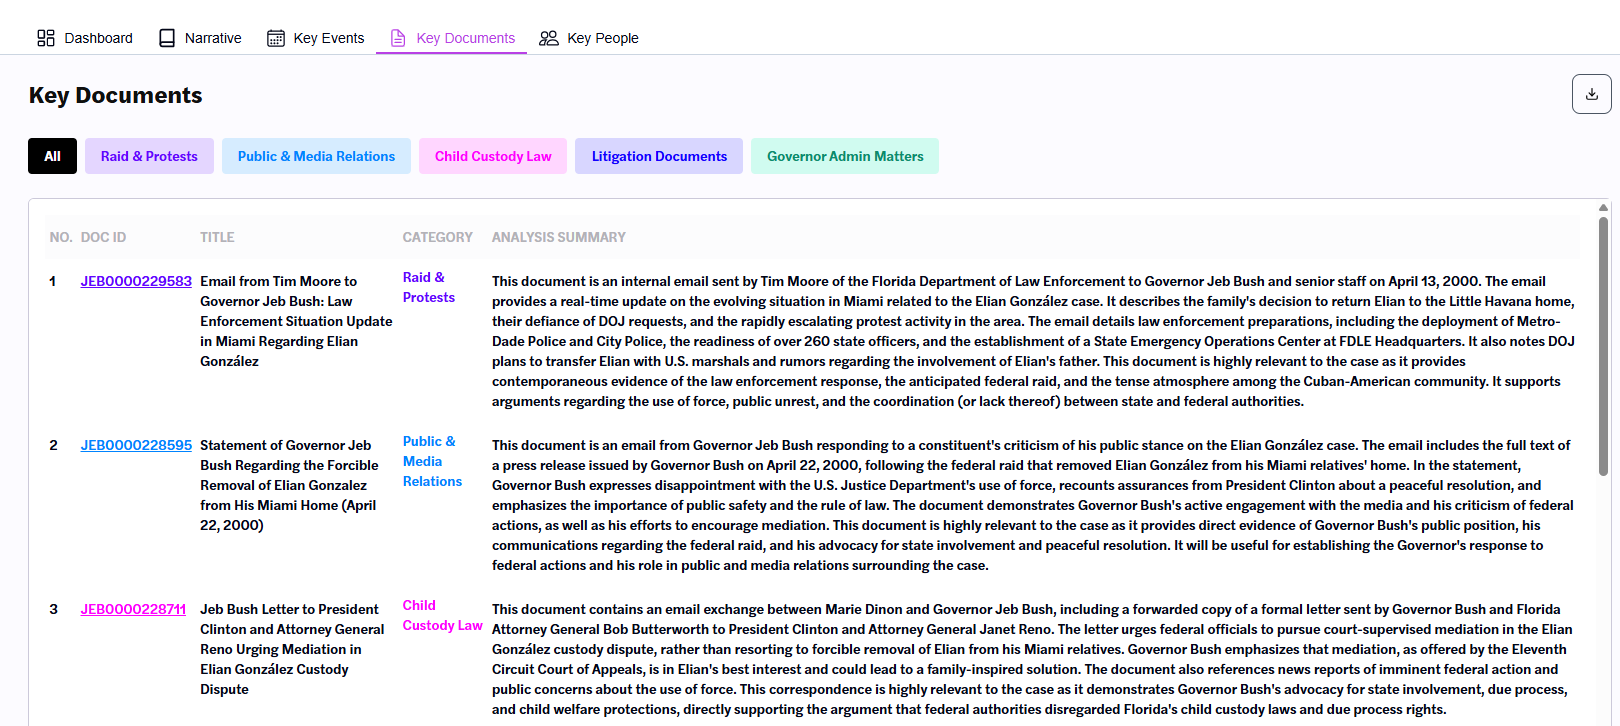This screenshot has width=1620, height=726.
Task: Filter by Child Custody Law
Action: [x=493, y=156]
